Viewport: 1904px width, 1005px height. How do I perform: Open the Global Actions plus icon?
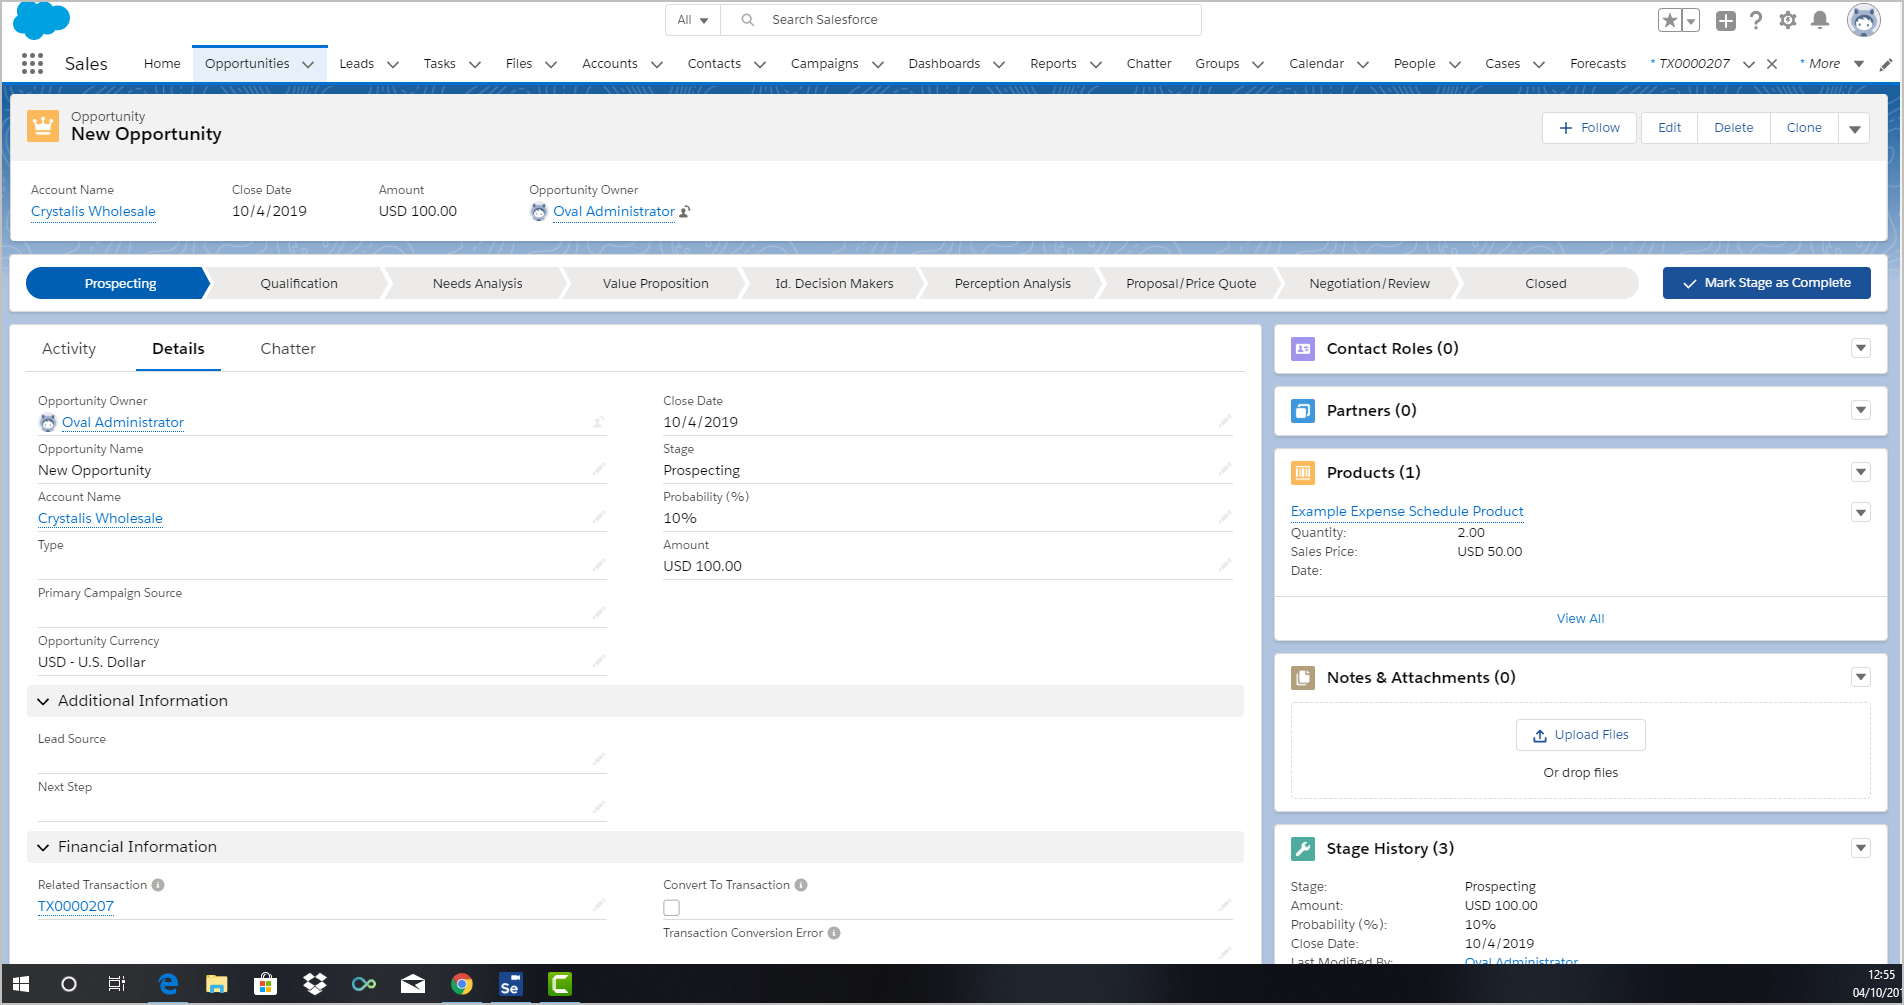click(1726, 20)
